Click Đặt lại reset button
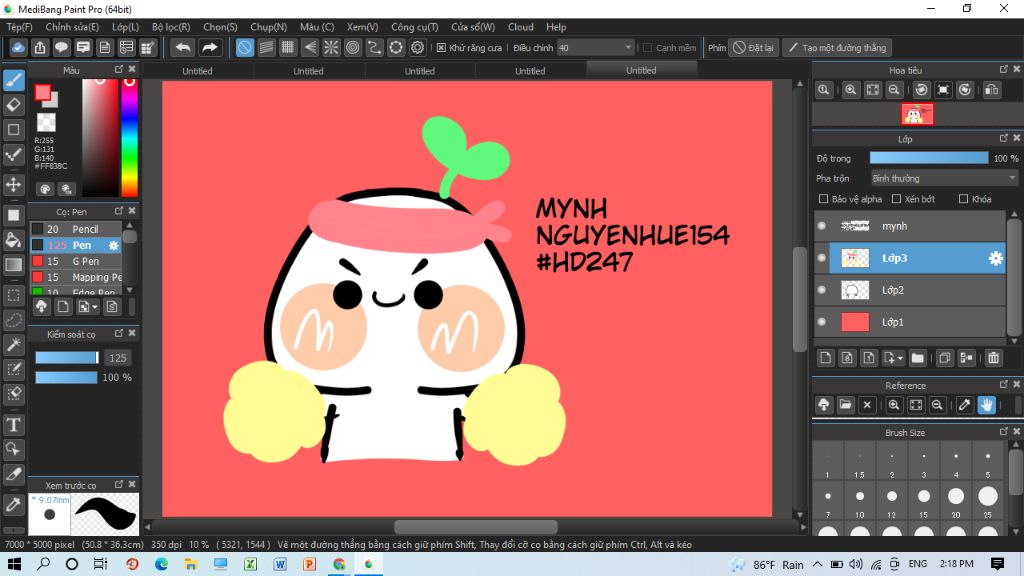 coord(754,48)
